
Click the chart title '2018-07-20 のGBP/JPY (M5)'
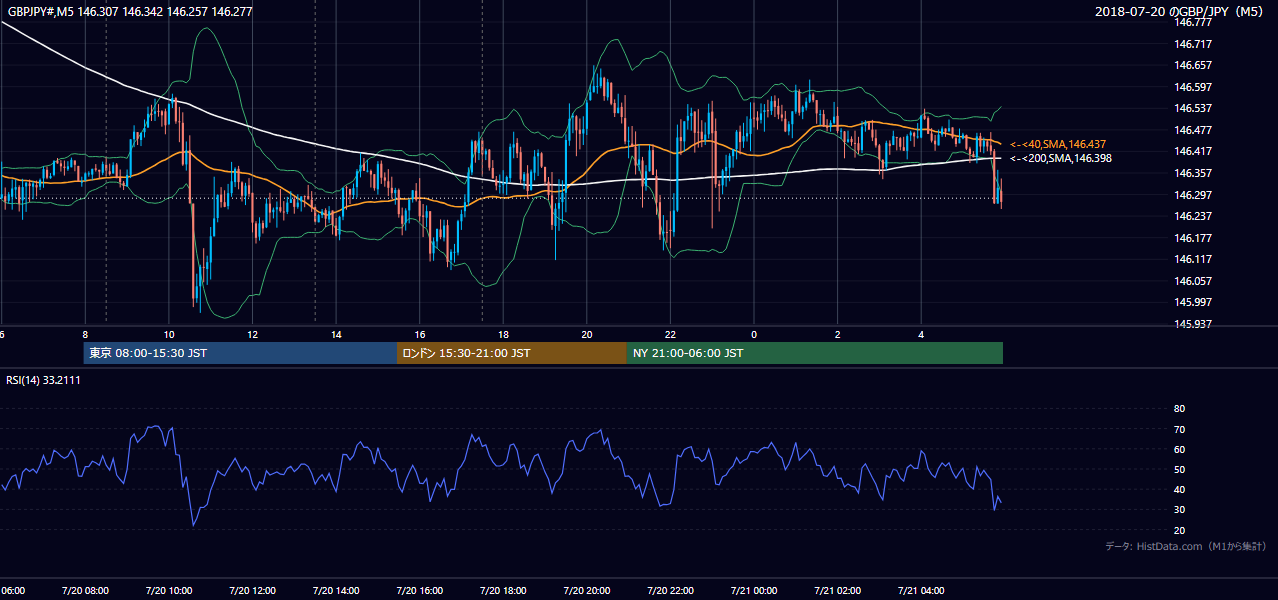click(x=1181, y=11)
